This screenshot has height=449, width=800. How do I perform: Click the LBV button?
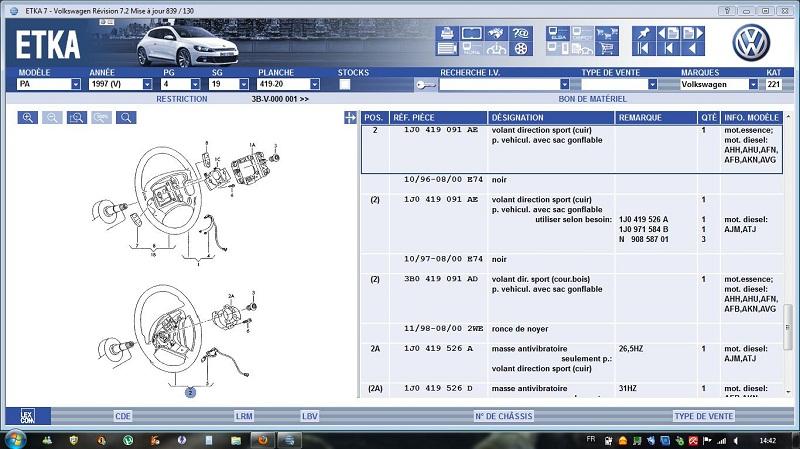click(x=310, y=416)
